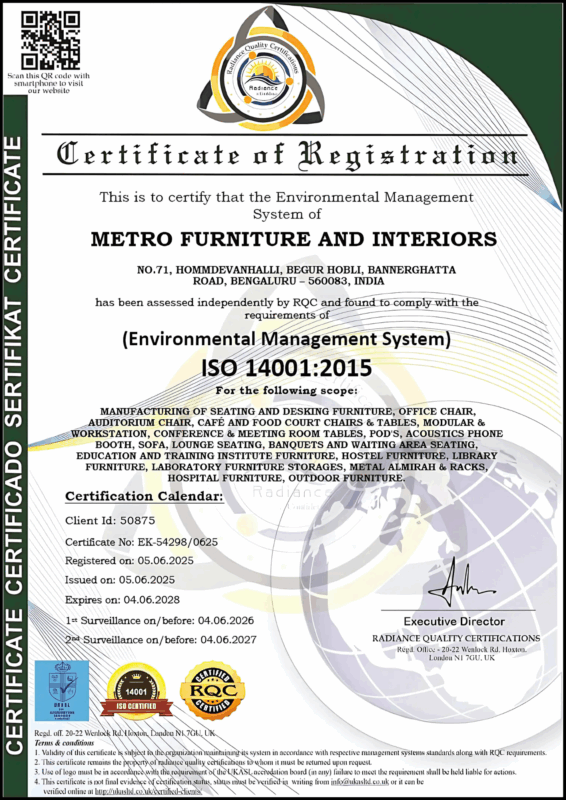Click the ISO 14001:2015 standard text
The width and height of the screenshot is (566, 800).
click(x=286, y=368)
